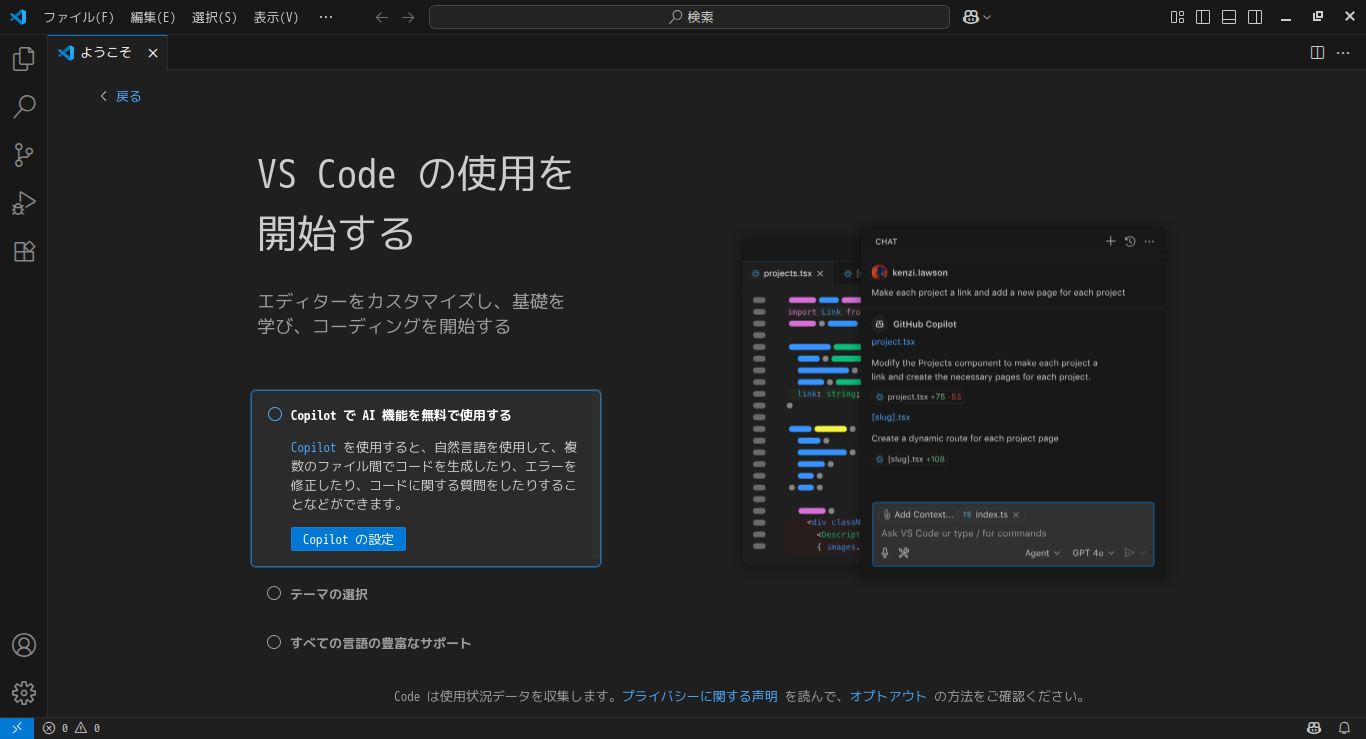The image size is (1366, 739).
Task: Click the Copilot の設定 button
Action: click(348, 539)
